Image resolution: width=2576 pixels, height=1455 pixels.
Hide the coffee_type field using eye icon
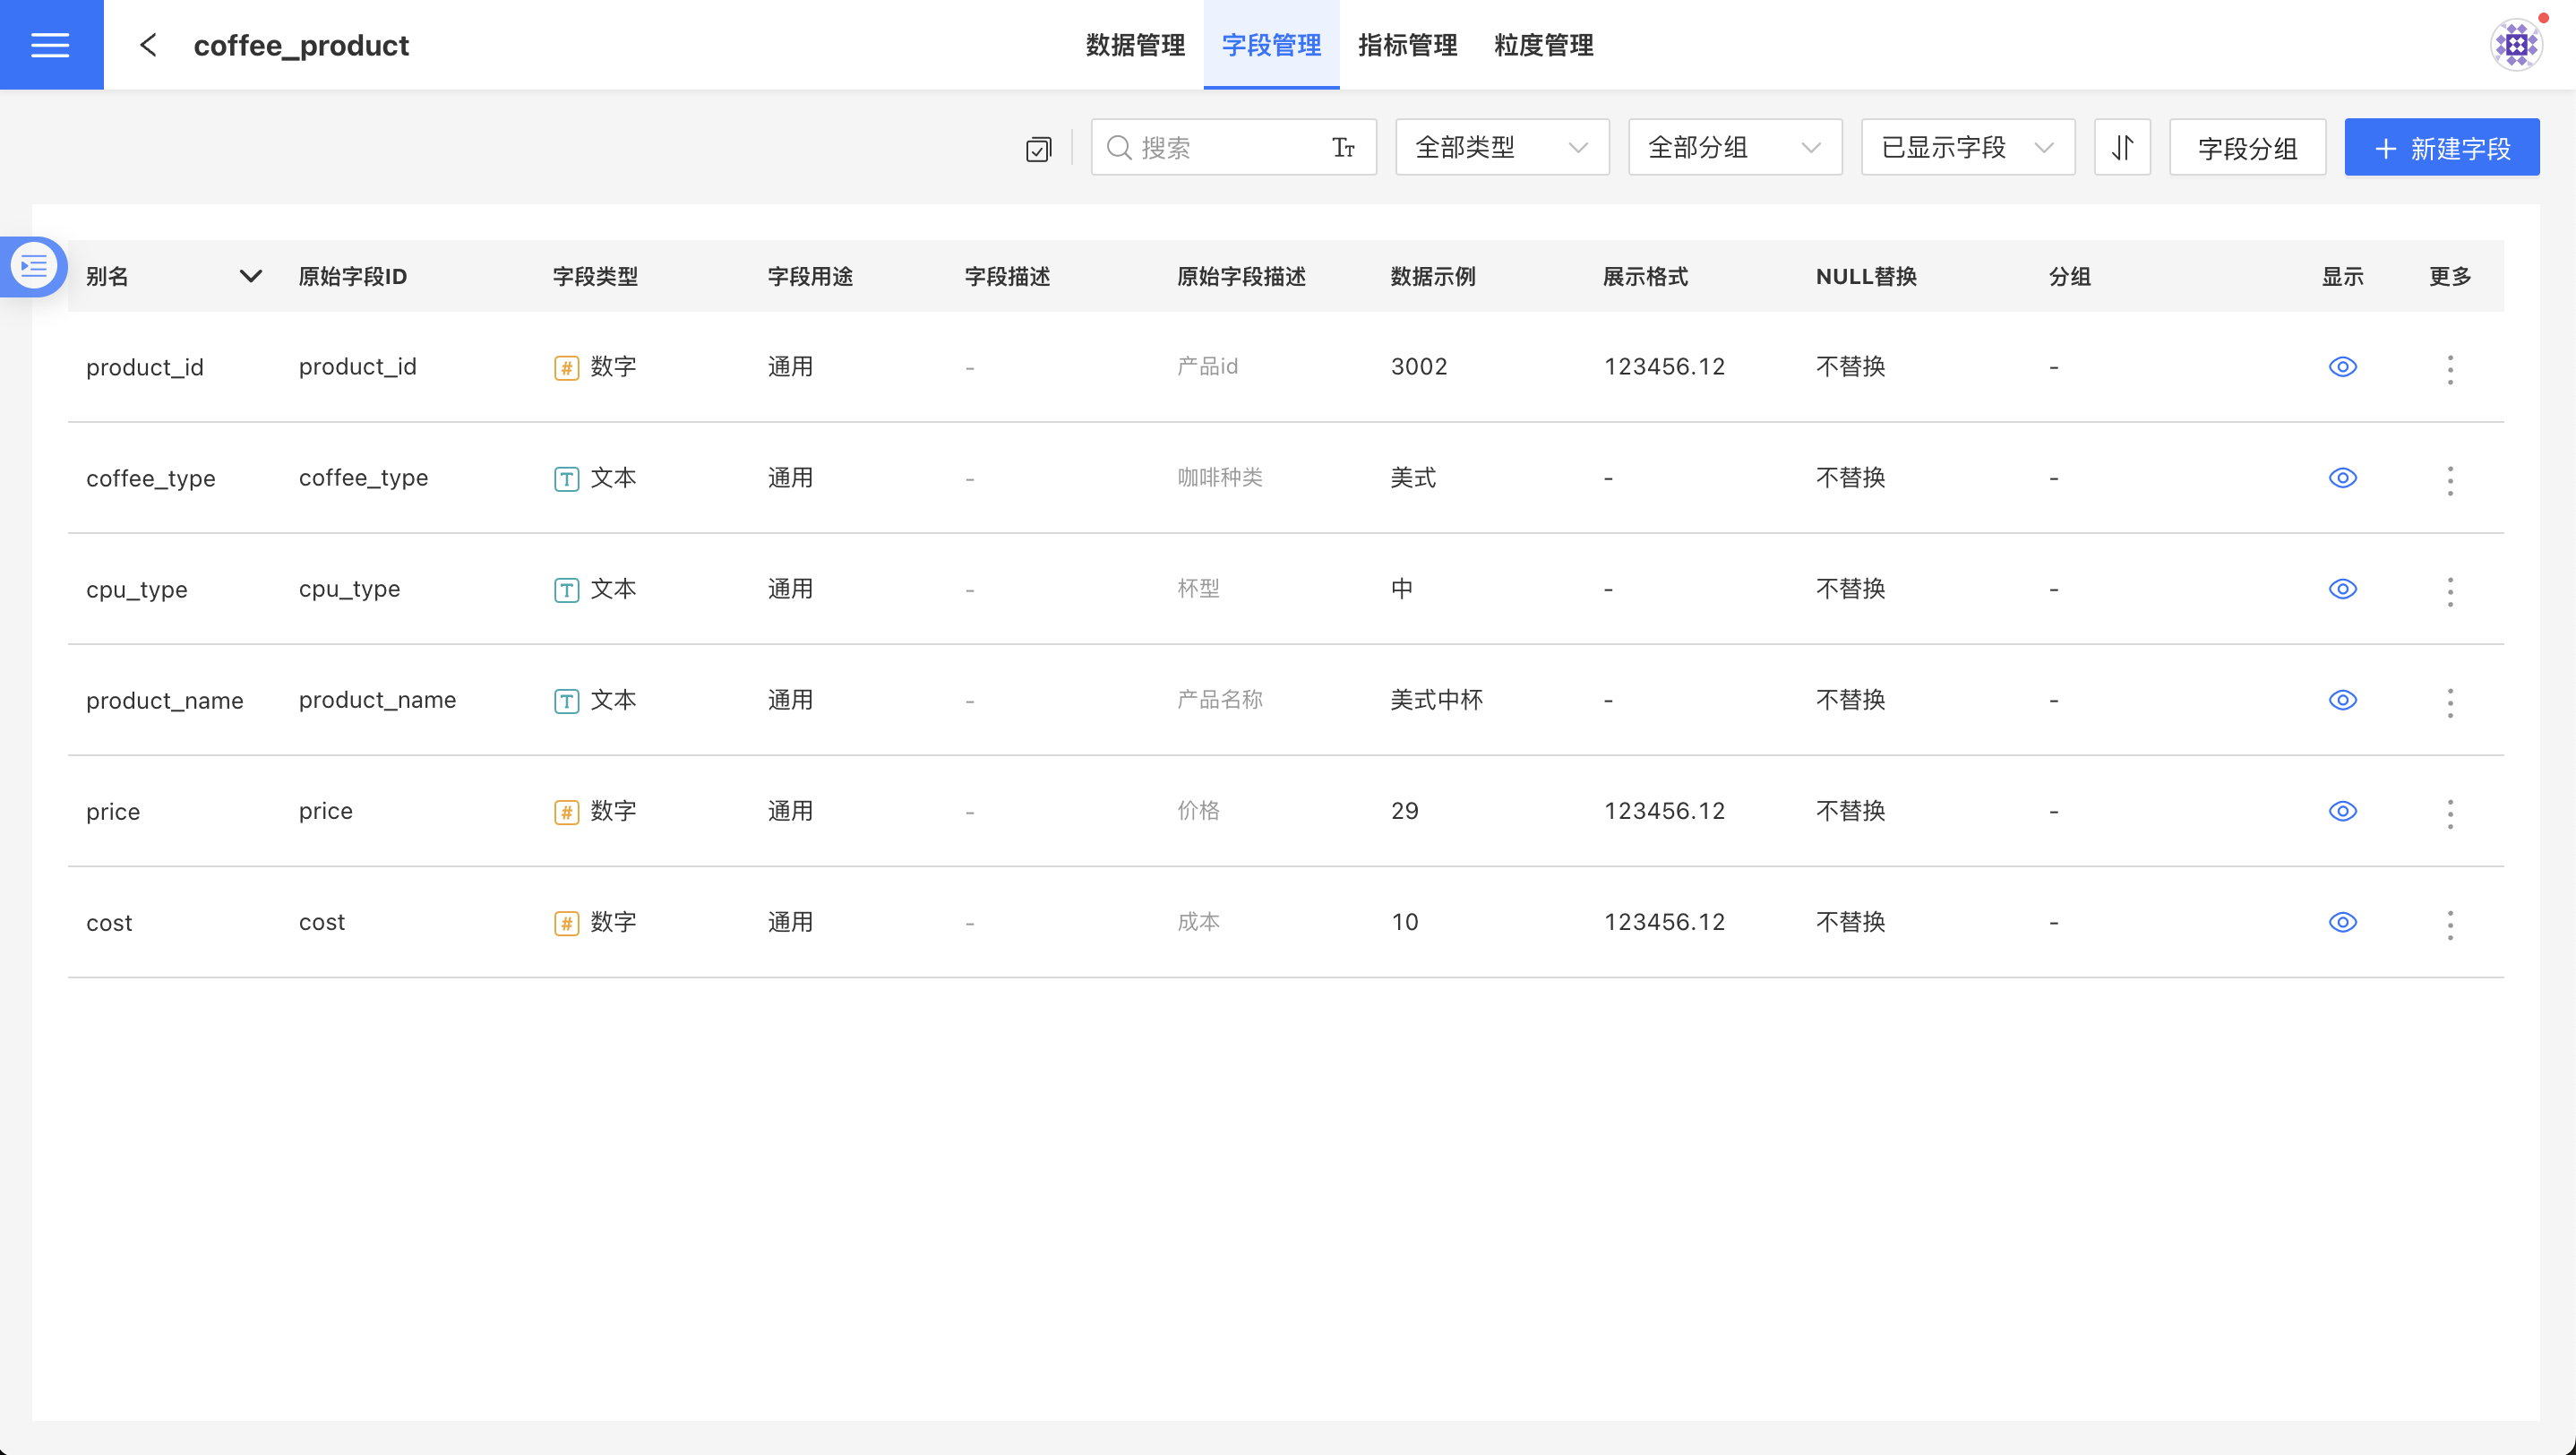(2342, 478)
